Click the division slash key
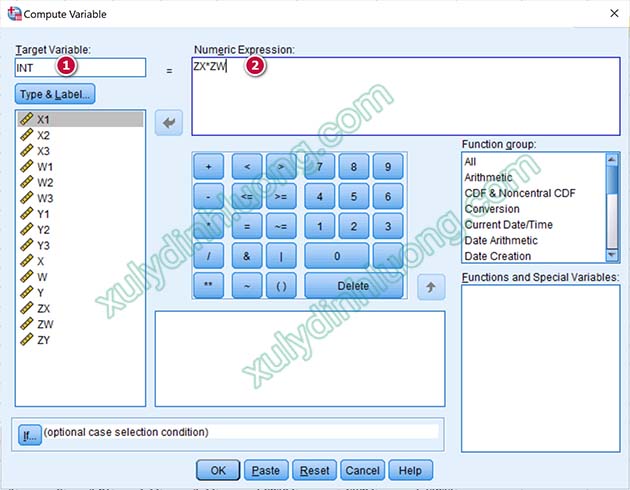 (209, 255)
